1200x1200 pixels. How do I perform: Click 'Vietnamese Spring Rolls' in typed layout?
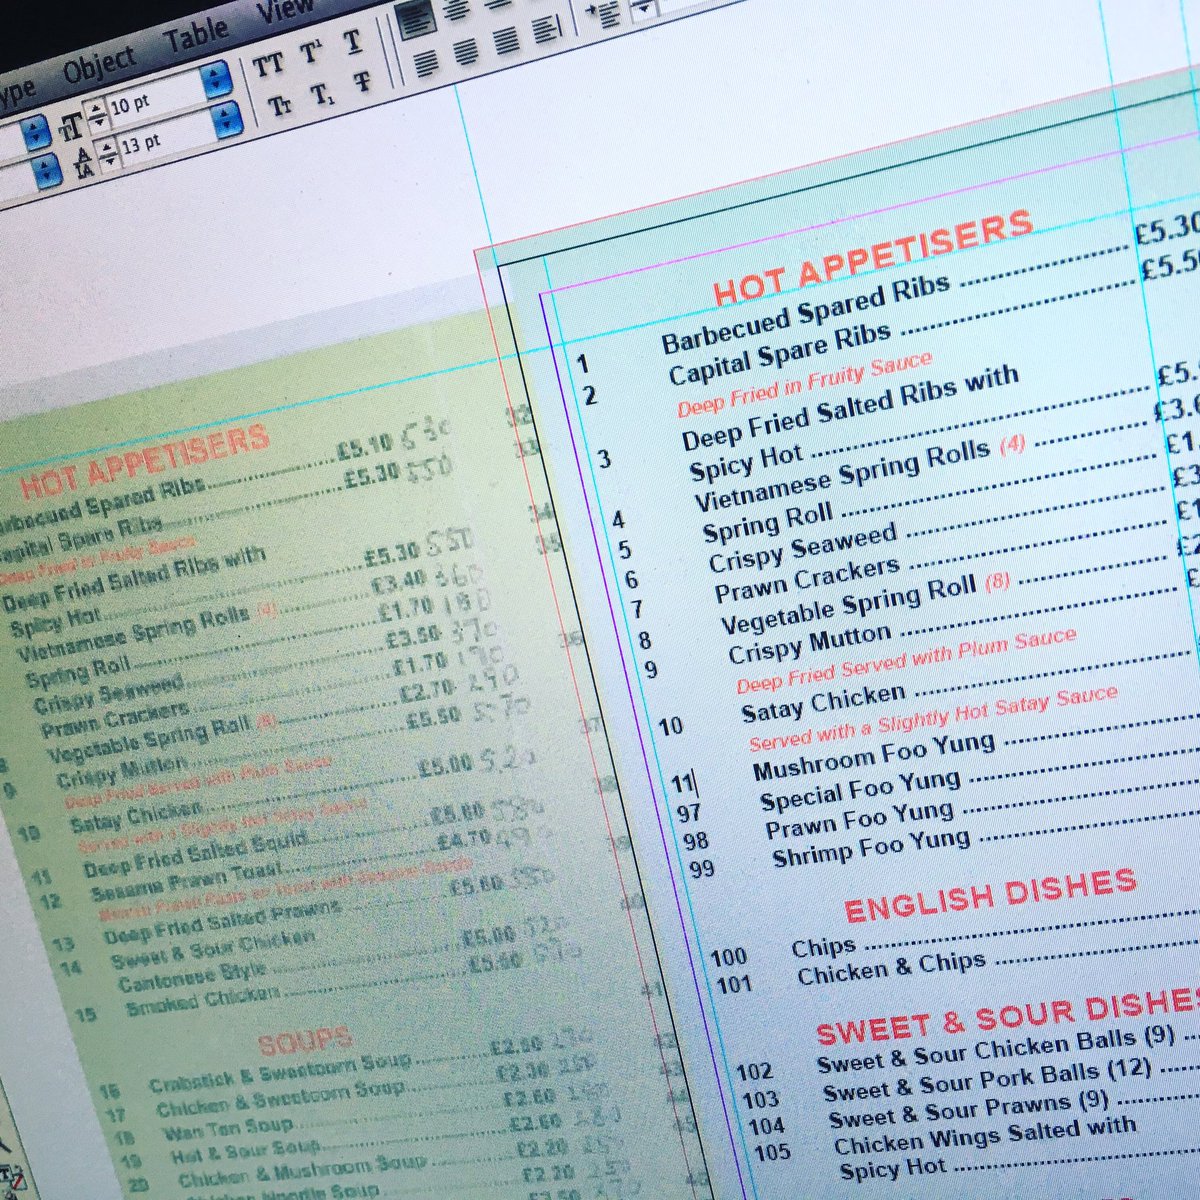[x=842, y=475]
